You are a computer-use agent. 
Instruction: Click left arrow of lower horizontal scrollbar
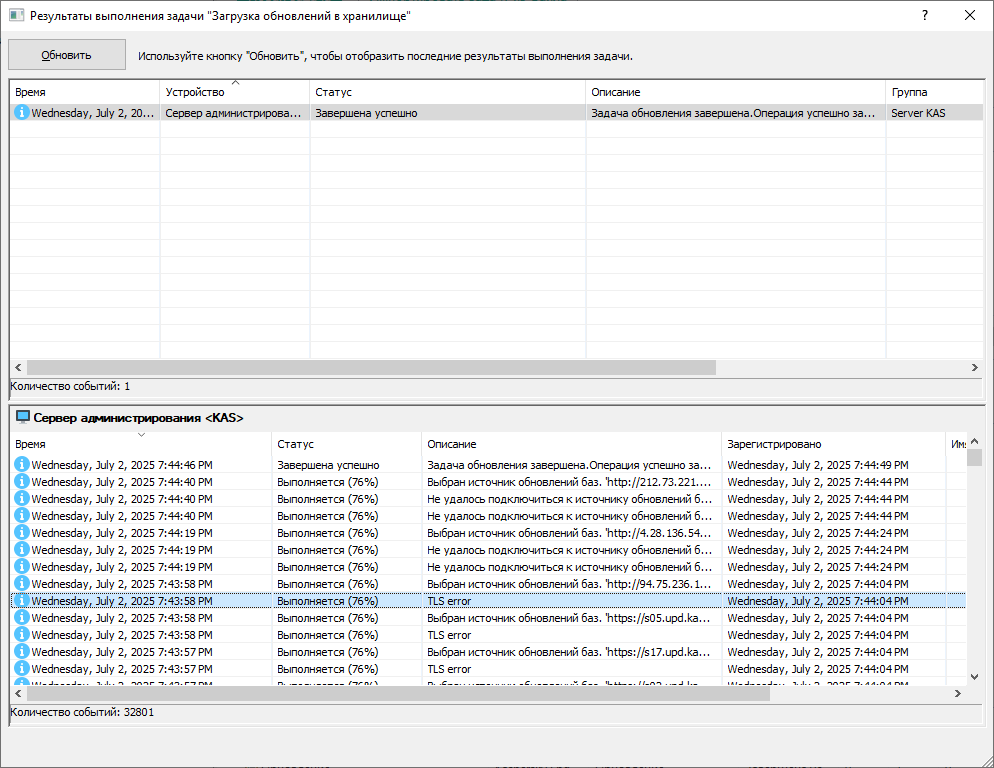[x=18, y=694]
